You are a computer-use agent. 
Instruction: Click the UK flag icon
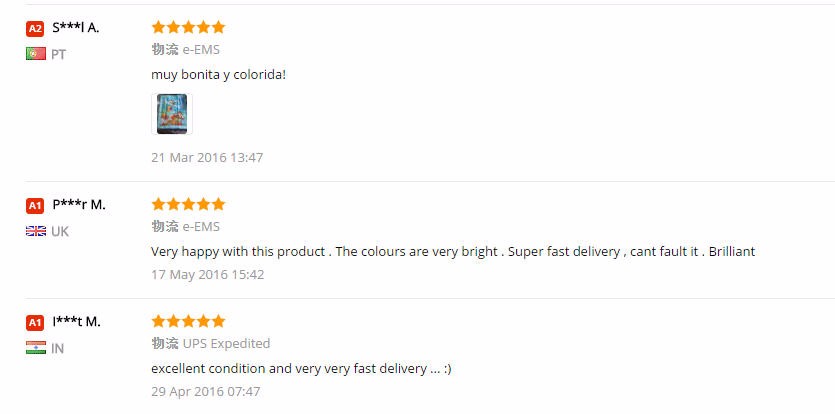point(36,231)
